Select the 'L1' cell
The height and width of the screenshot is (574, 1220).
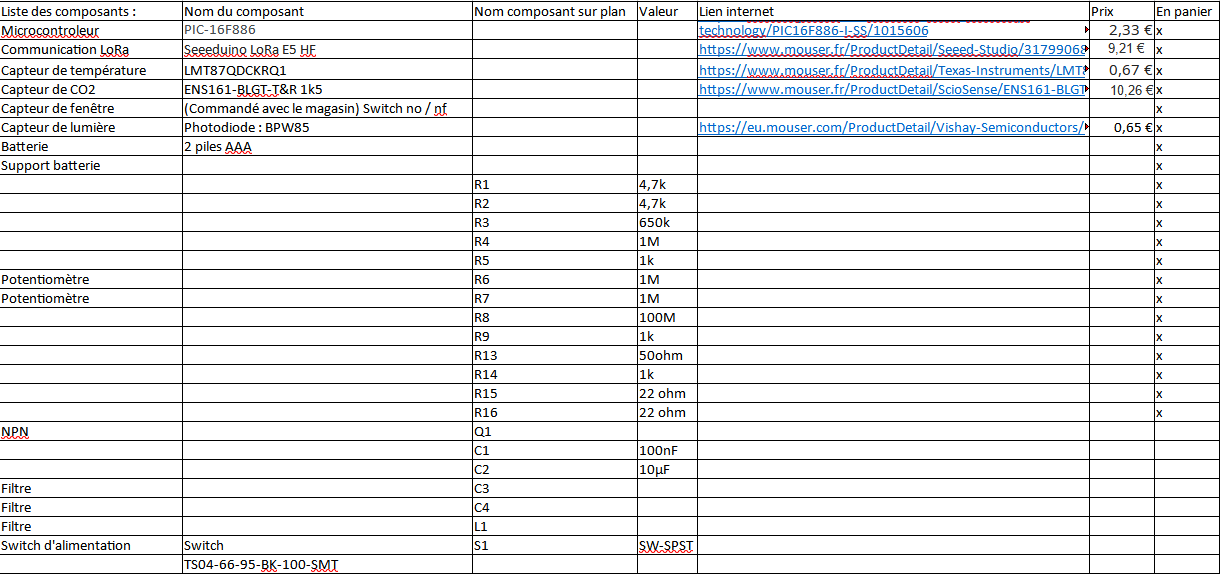click(x=554, y=526)
